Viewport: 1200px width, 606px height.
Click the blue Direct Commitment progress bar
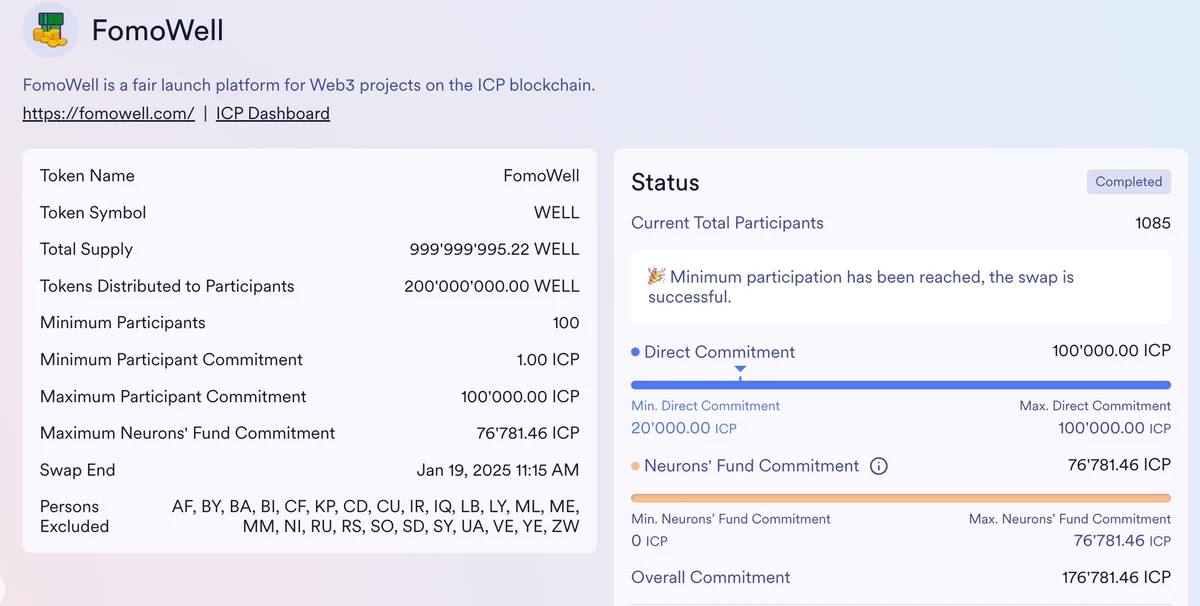[901, 385]
